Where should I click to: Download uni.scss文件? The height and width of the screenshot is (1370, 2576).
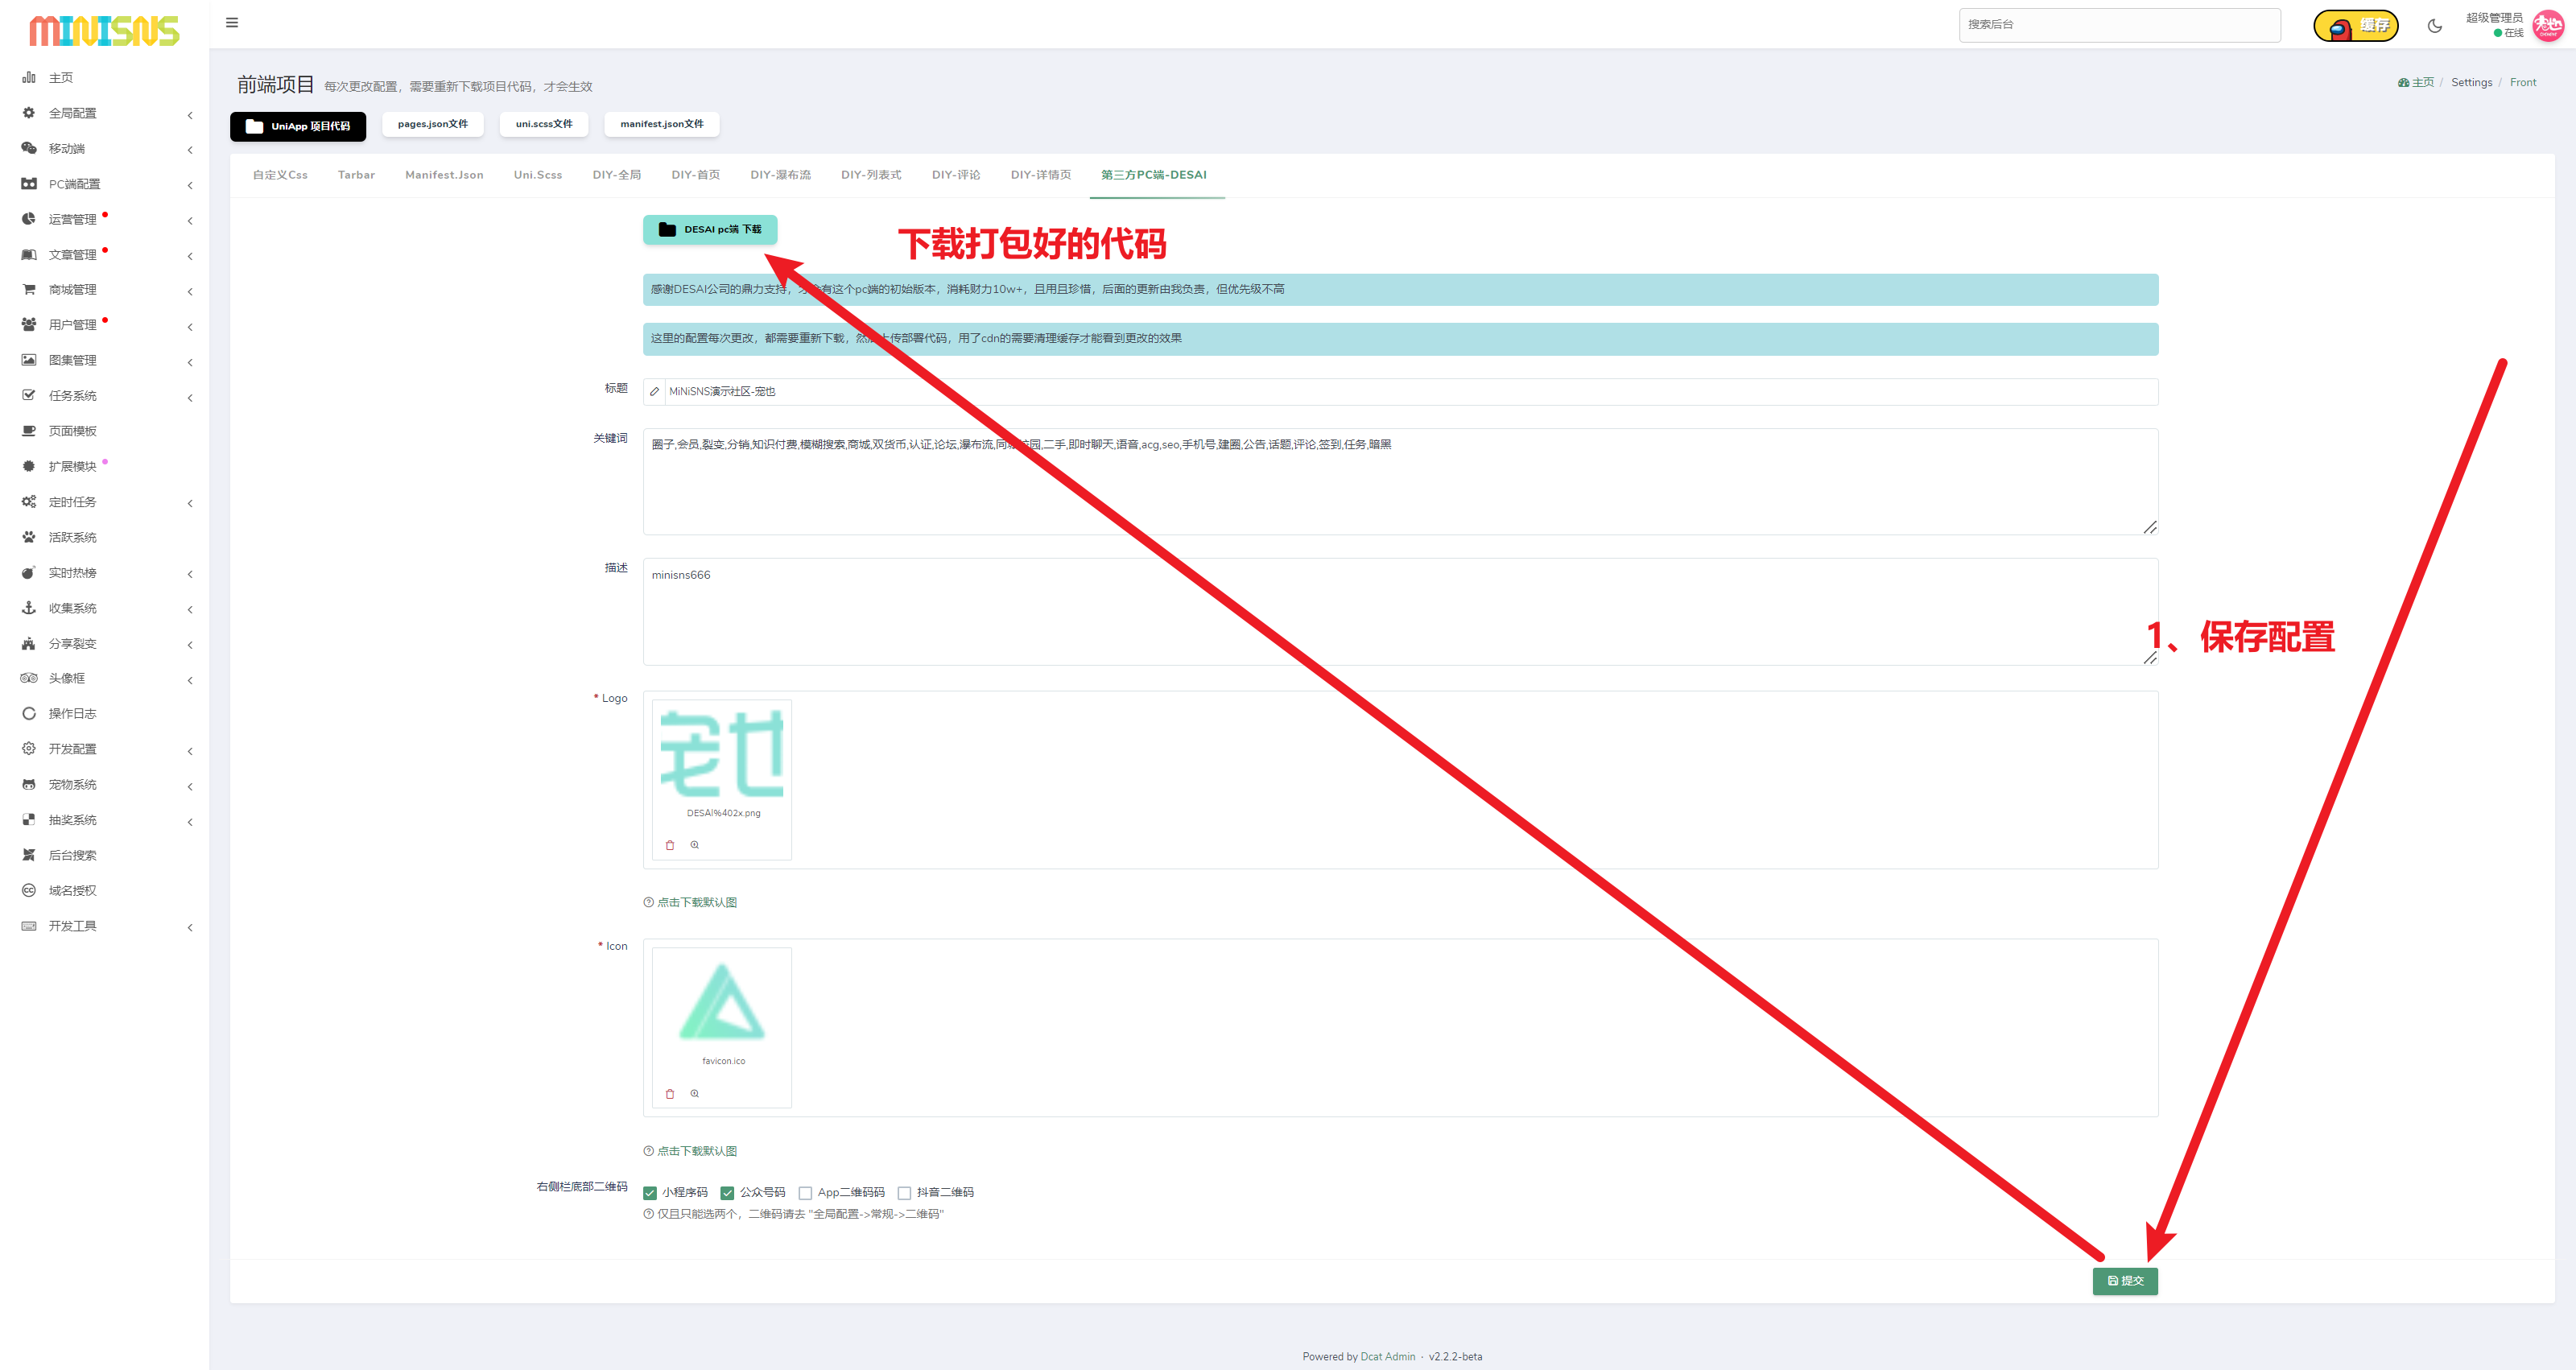click(x=544, y=124)
